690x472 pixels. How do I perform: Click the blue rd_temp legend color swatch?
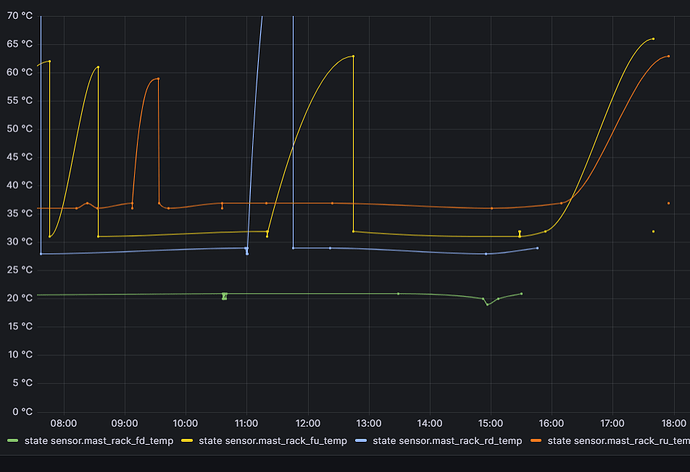[361, 440]
